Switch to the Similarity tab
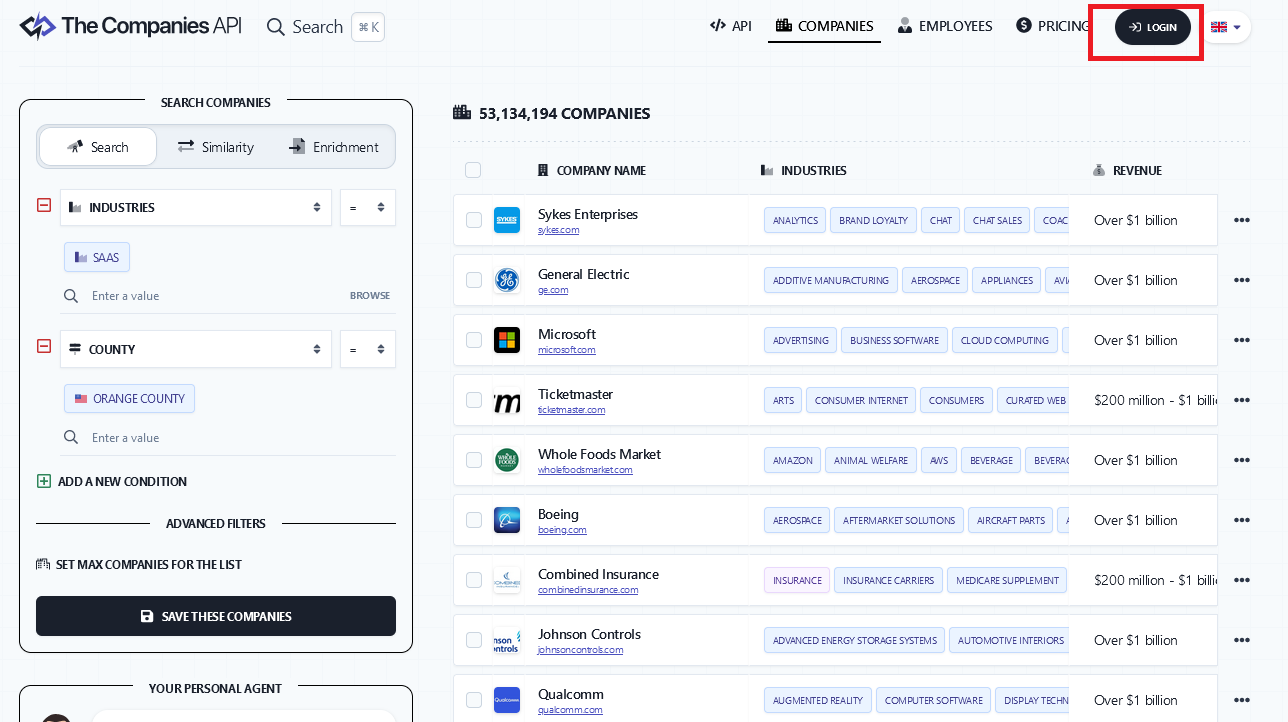1288x722 pixels. pos(216,147)
